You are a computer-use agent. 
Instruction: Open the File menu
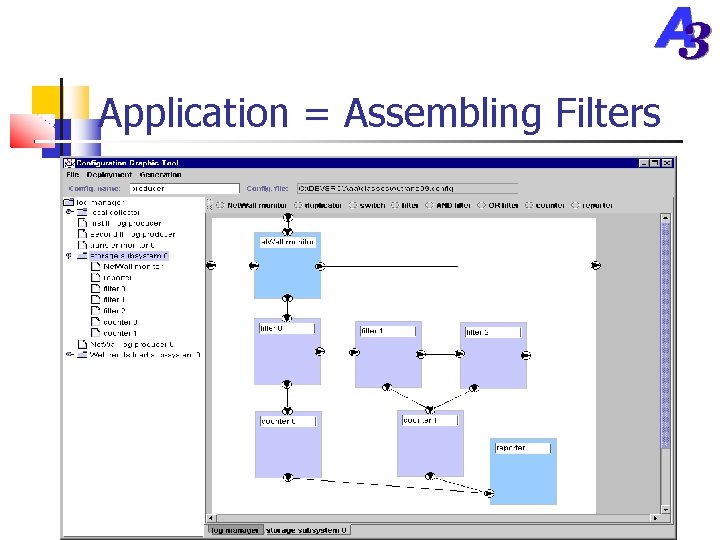(x=73, y=174)
